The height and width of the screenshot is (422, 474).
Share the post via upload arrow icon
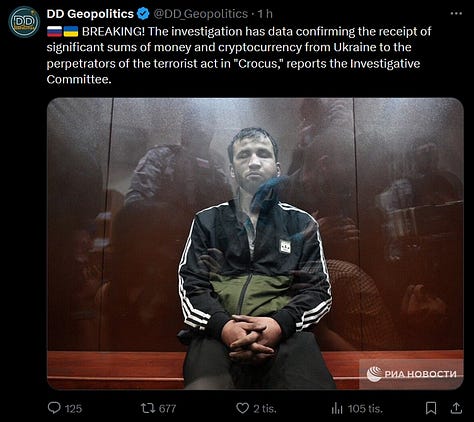(456, 408)
